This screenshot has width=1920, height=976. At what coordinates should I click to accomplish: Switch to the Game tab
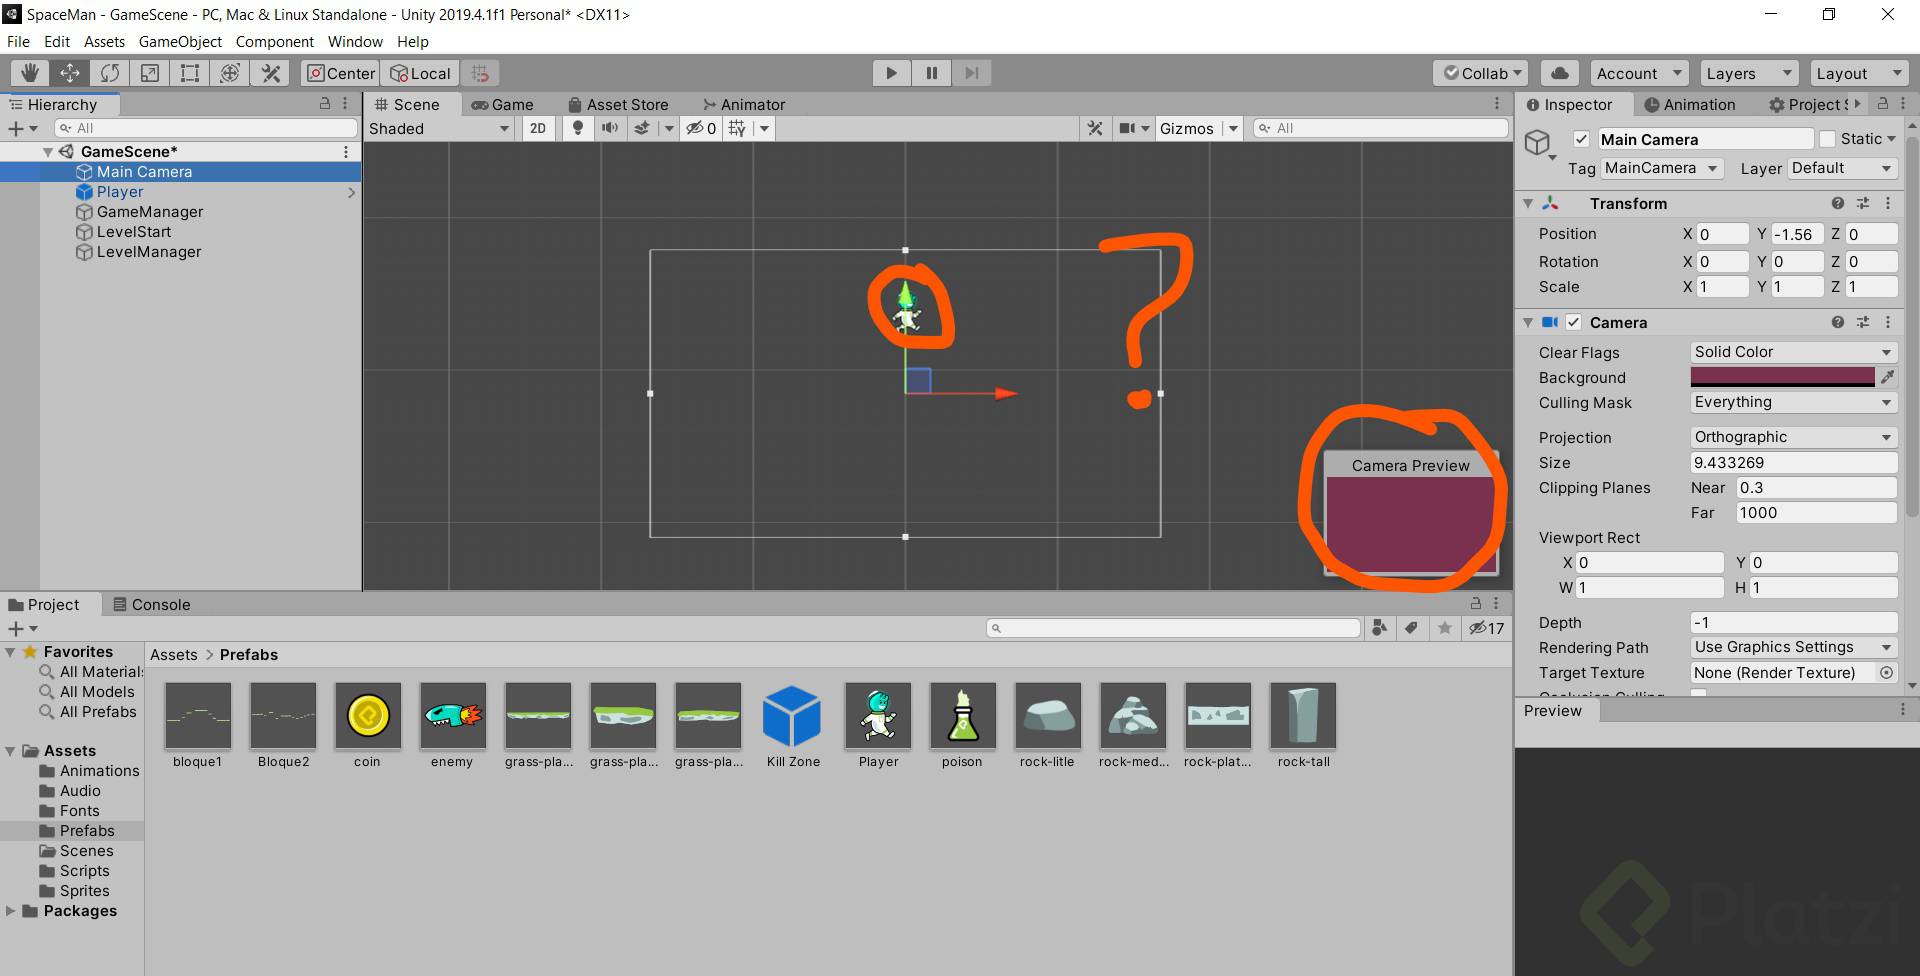[503, 104]
